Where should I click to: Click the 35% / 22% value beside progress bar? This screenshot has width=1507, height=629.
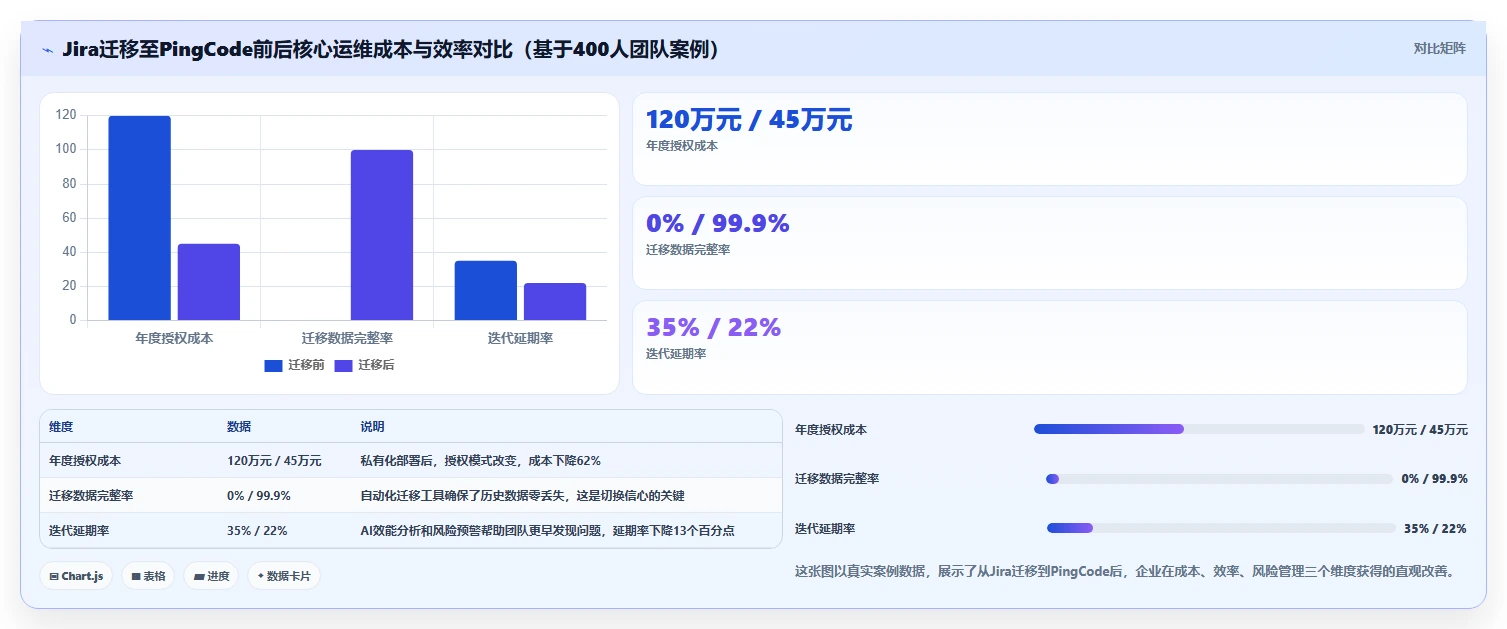point(1435,529)
